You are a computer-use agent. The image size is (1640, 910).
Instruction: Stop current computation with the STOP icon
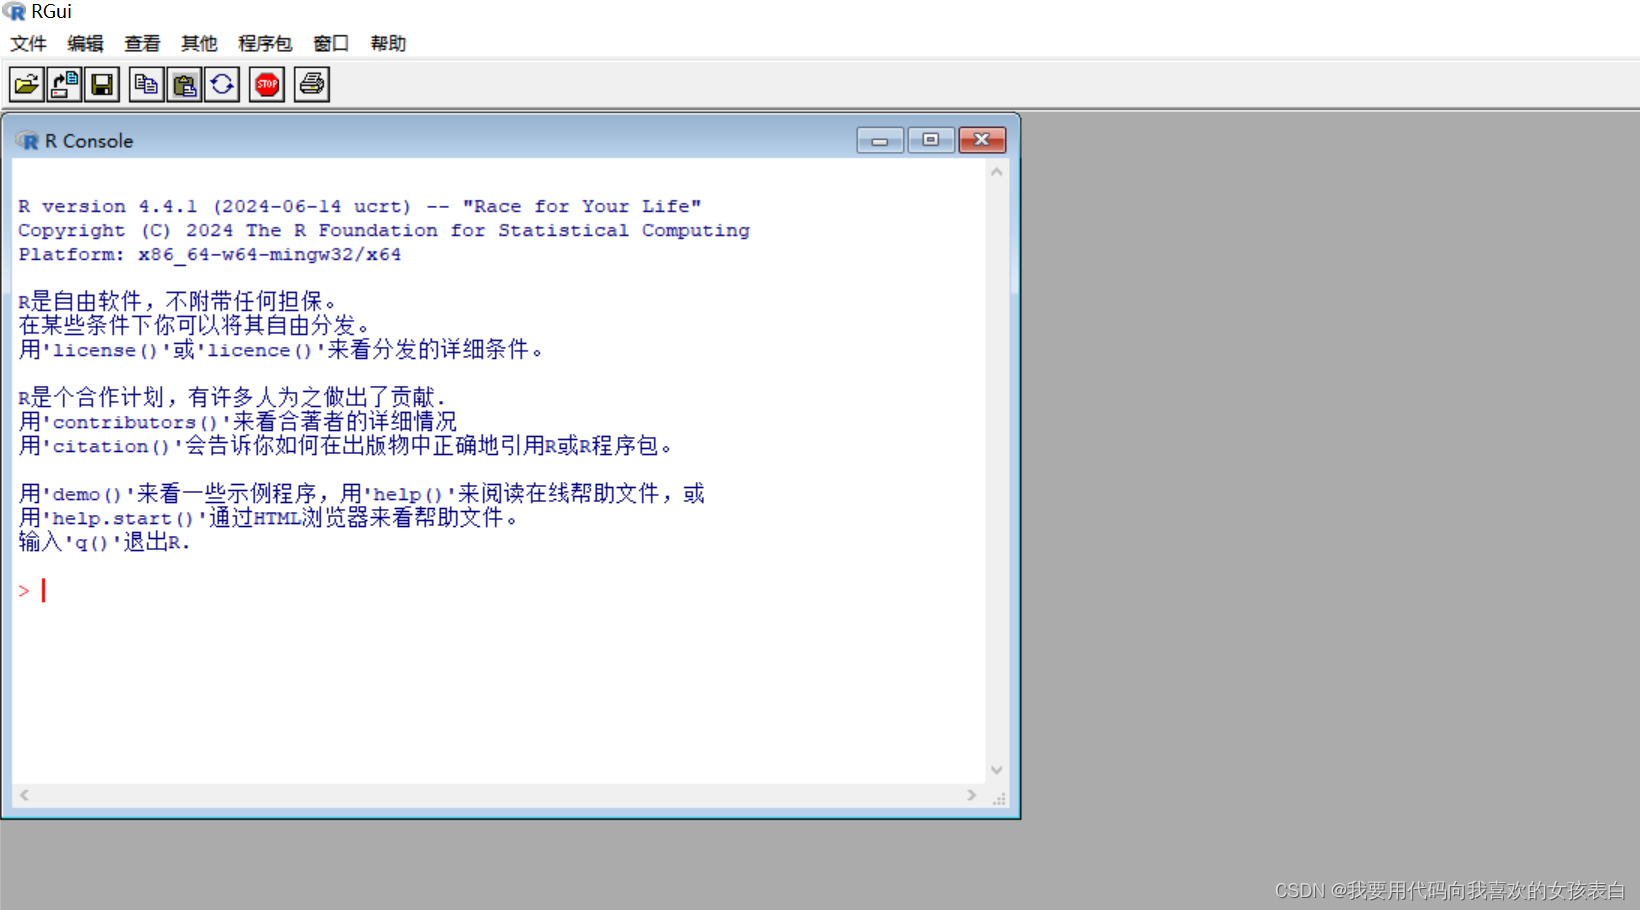pyautogui.click(x=267, y=84)
